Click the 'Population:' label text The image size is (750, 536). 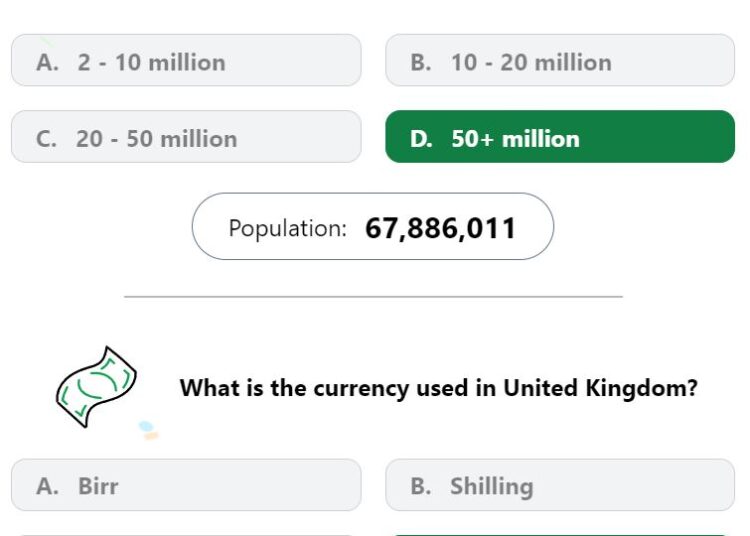tap(287, 229)
